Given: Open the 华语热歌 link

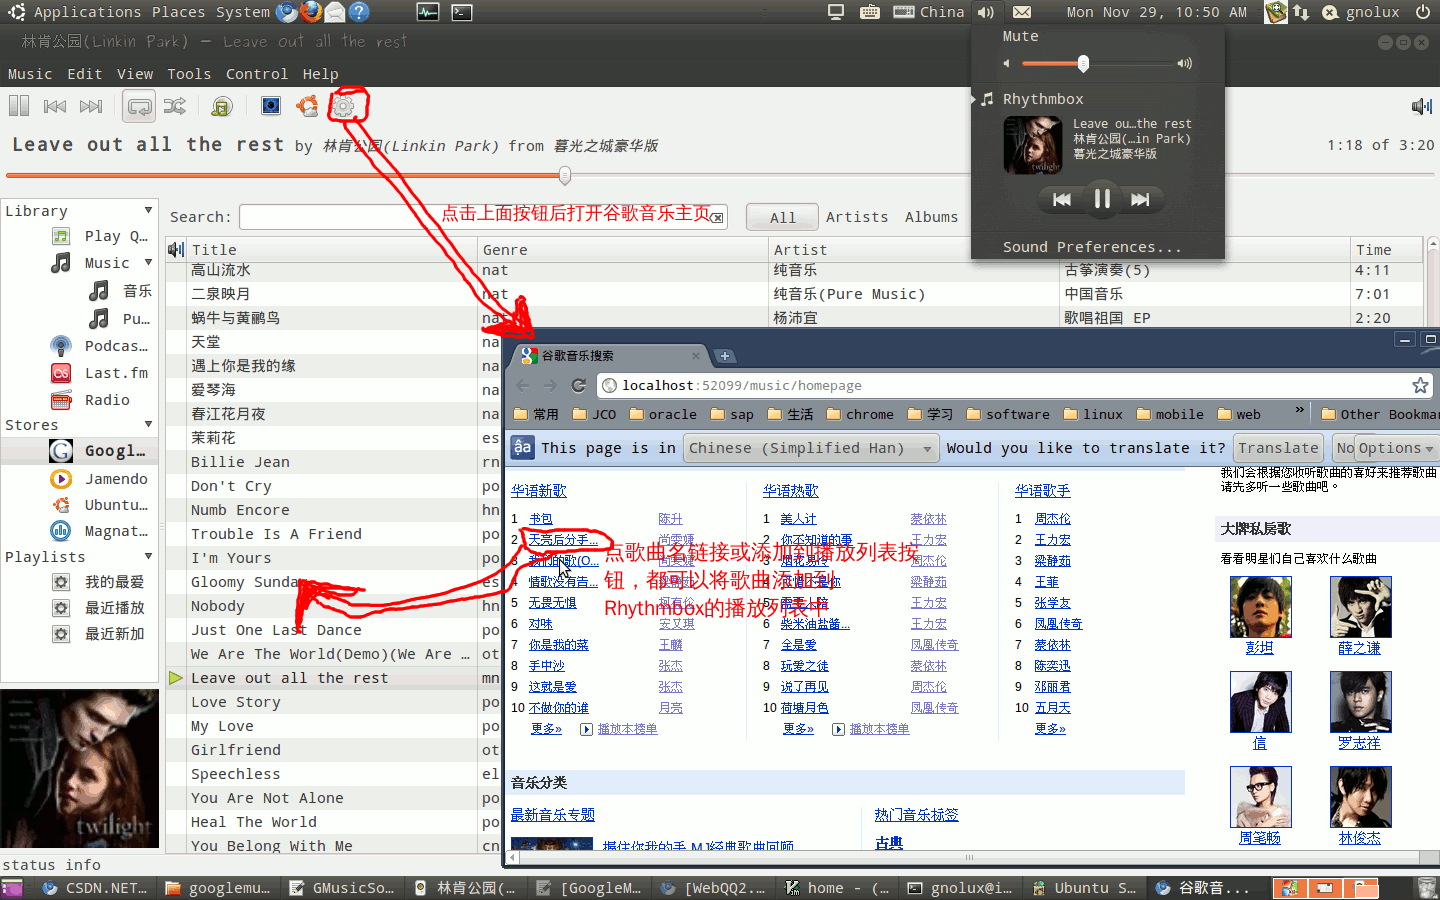Looking at the screenshot, I should pos(791,491).
